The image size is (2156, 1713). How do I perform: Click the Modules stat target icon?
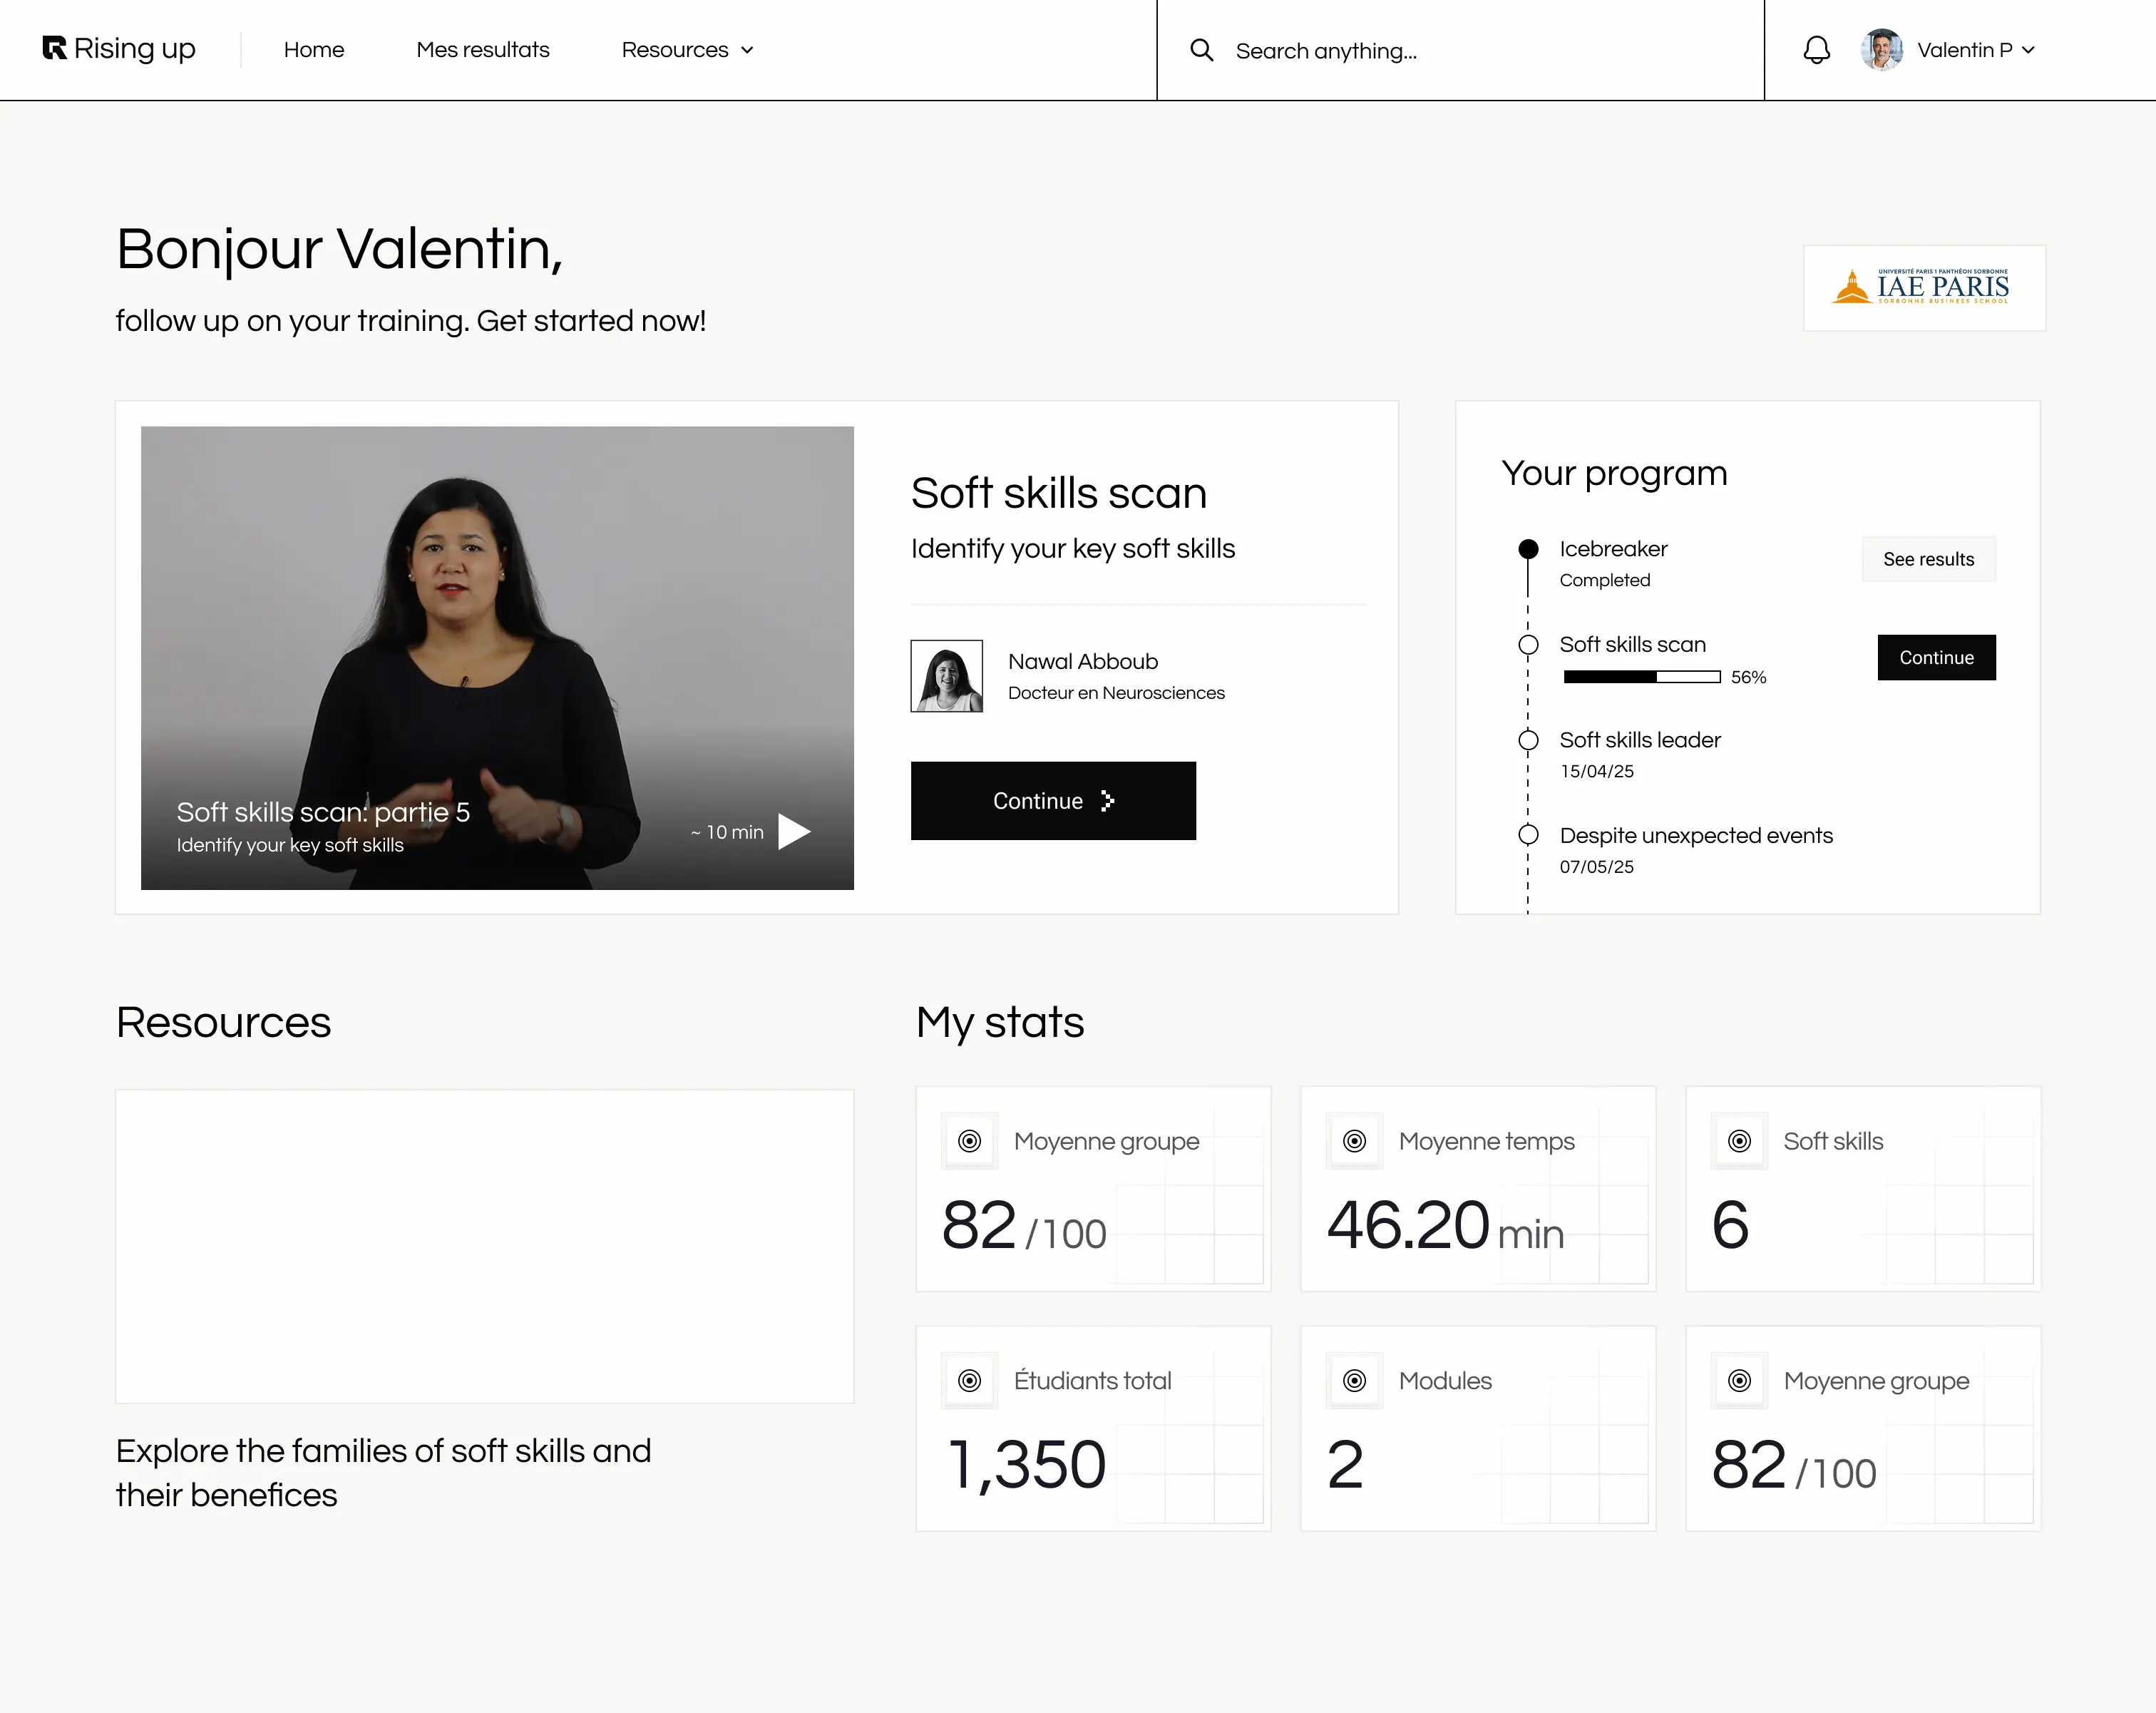pyautogui.click(x=1354, y=1381)
